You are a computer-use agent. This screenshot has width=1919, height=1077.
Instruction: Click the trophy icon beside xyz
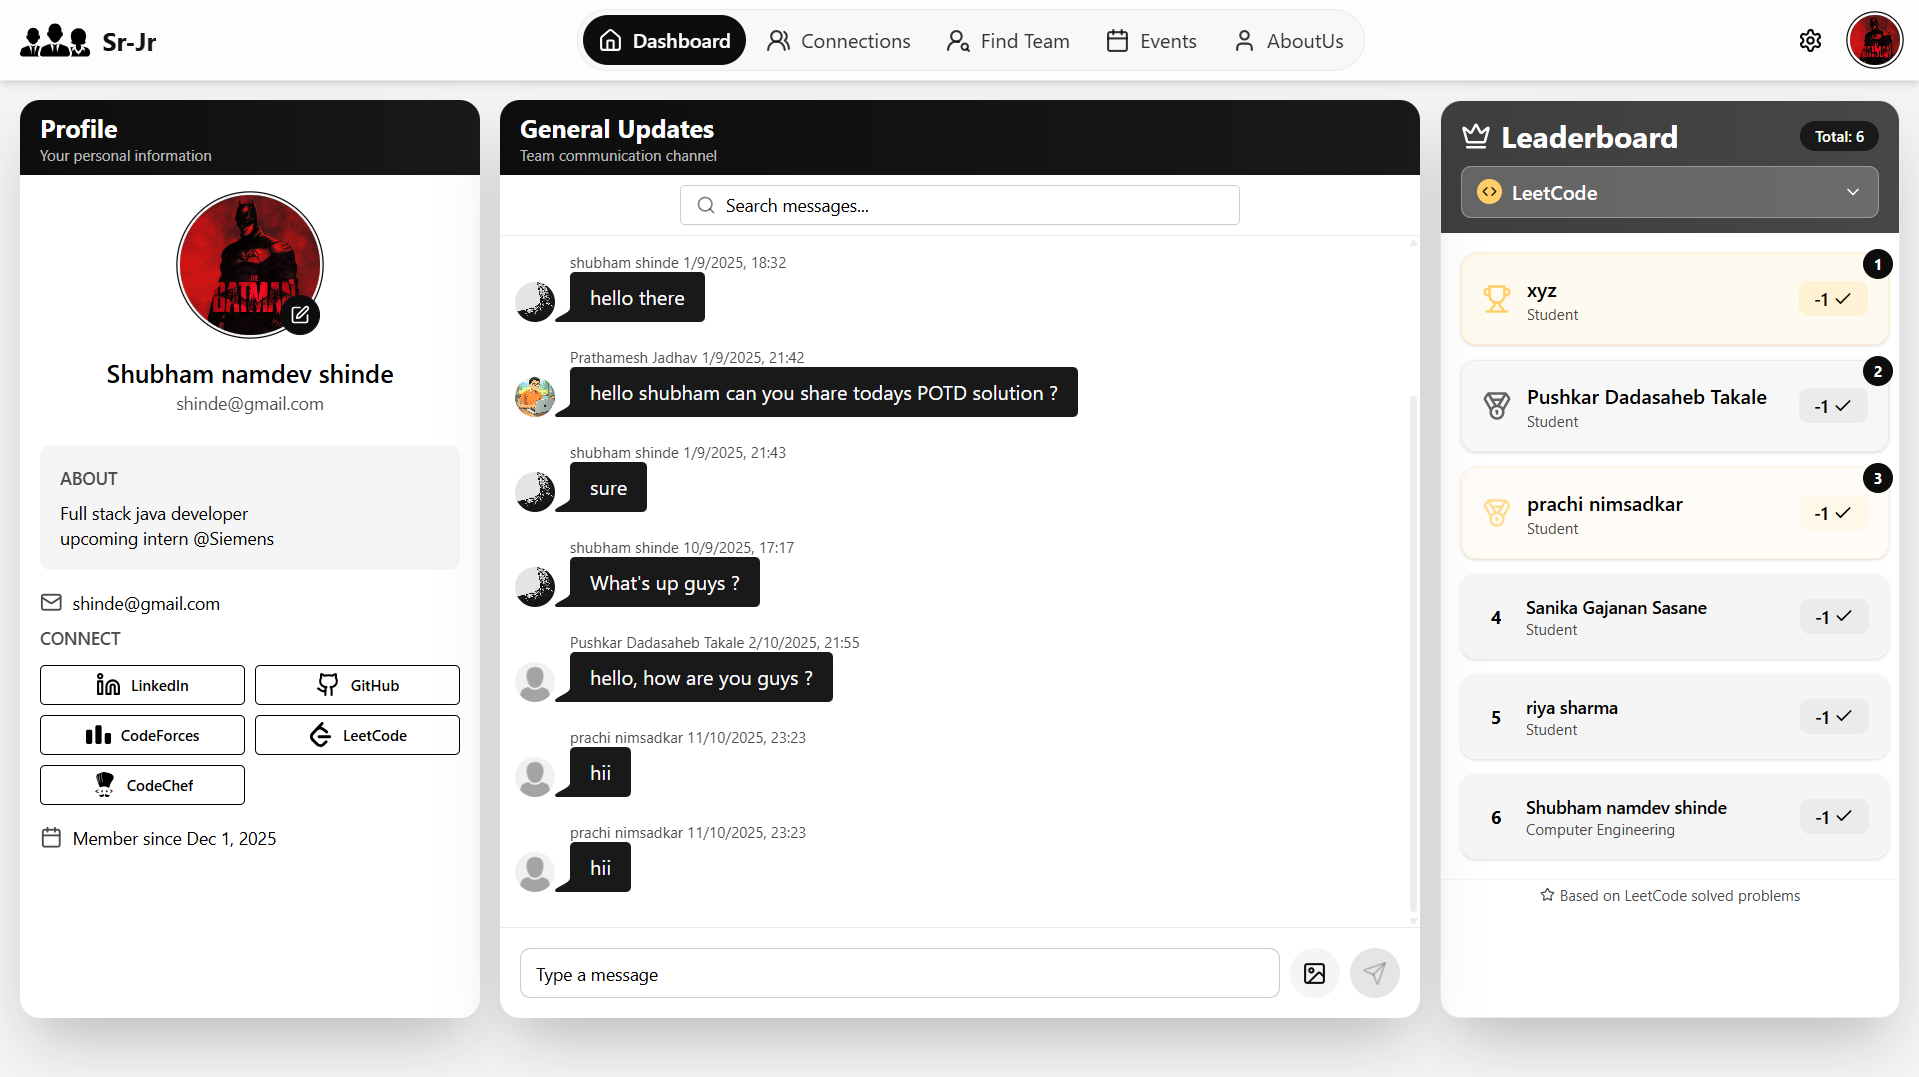1496,299
